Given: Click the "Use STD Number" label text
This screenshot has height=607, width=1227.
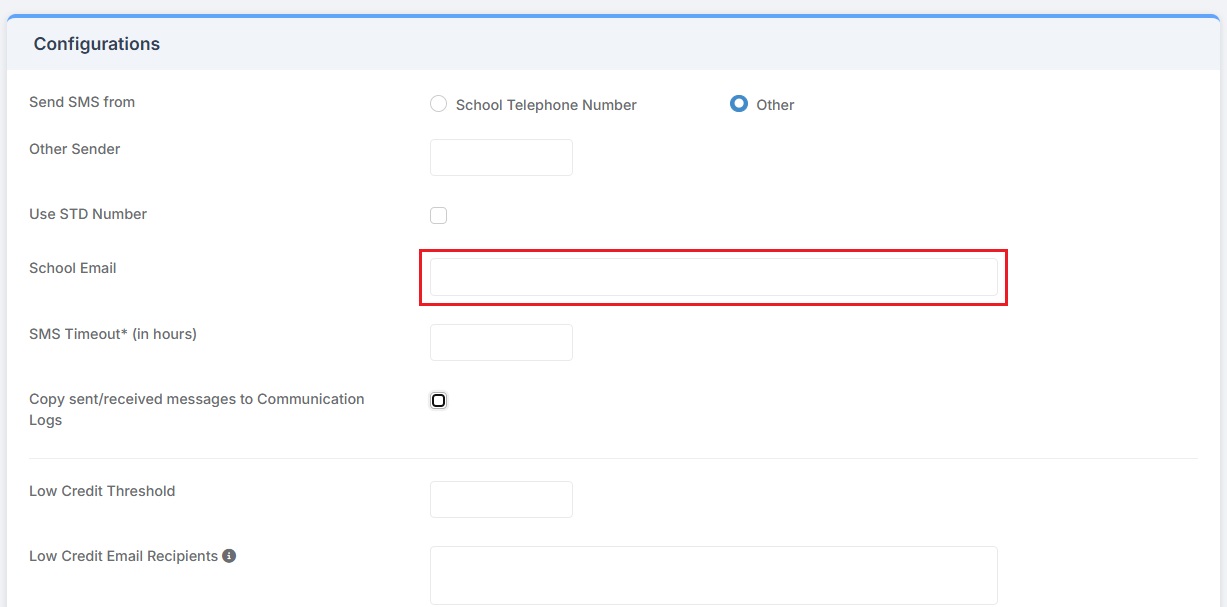Looking at the screenshot, I should click(x=88, y=214).
